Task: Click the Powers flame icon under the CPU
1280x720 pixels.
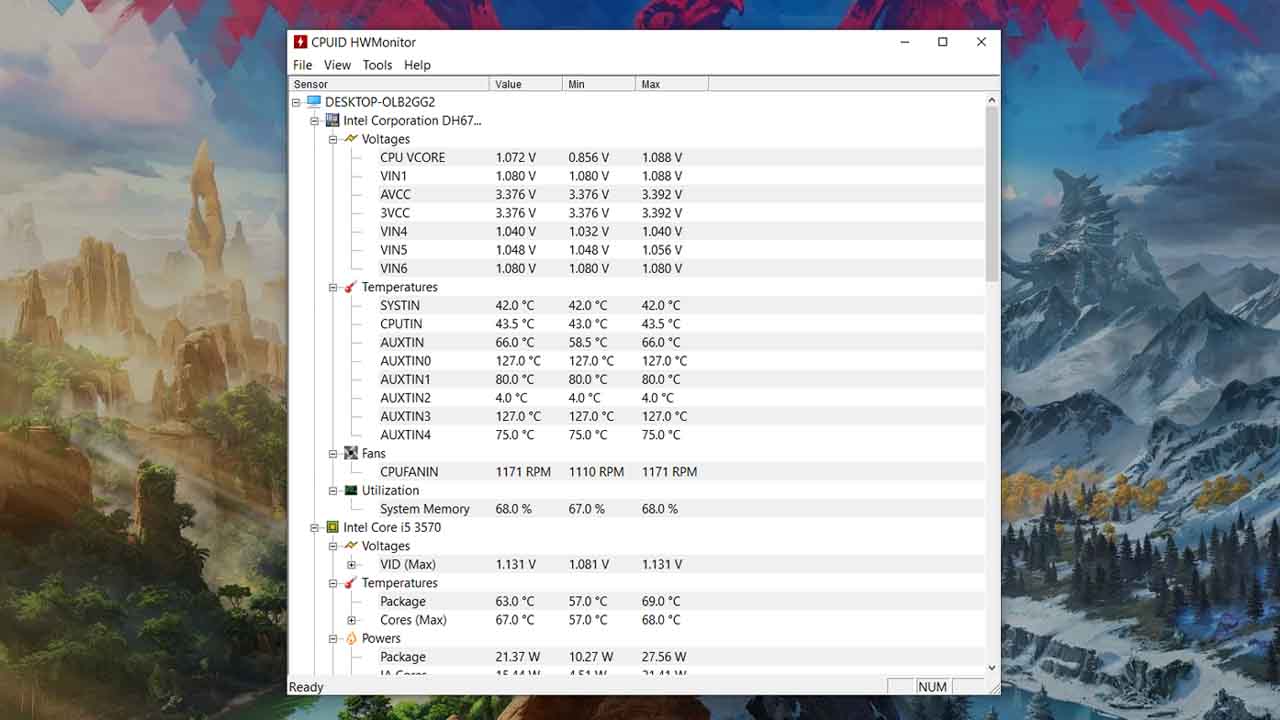Action: tap(351, 638)
